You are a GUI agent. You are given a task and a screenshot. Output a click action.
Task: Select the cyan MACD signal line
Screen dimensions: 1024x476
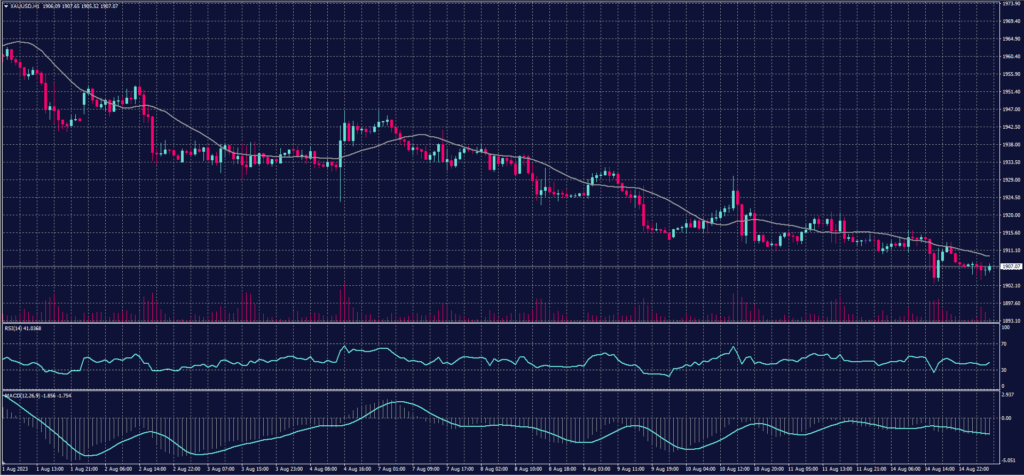coord(400,403)
